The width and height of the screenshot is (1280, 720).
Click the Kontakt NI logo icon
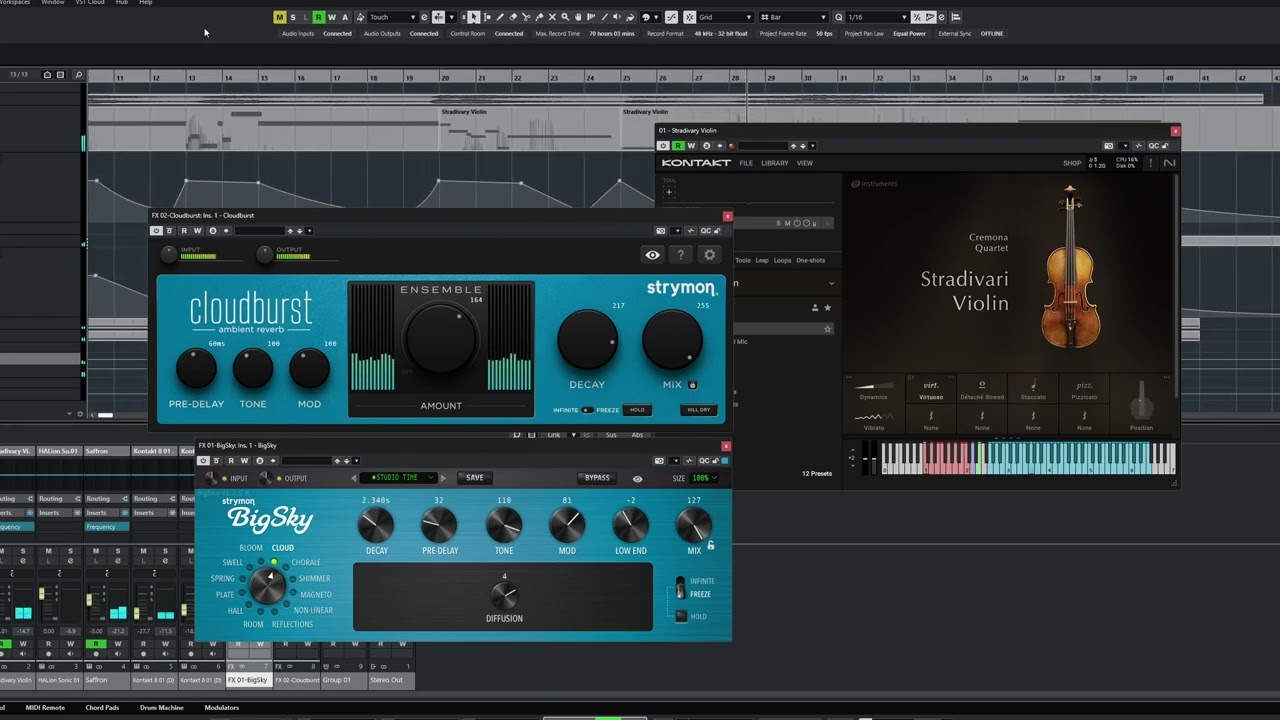[1169, 163]
